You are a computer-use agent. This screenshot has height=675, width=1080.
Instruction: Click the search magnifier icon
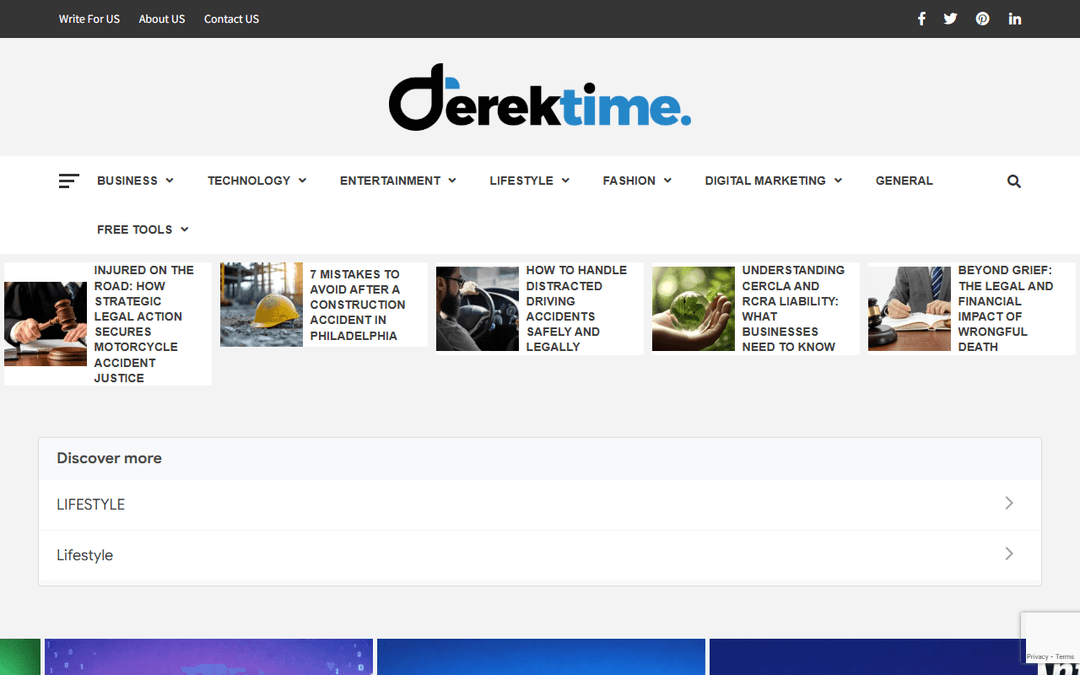(1014, 181)
